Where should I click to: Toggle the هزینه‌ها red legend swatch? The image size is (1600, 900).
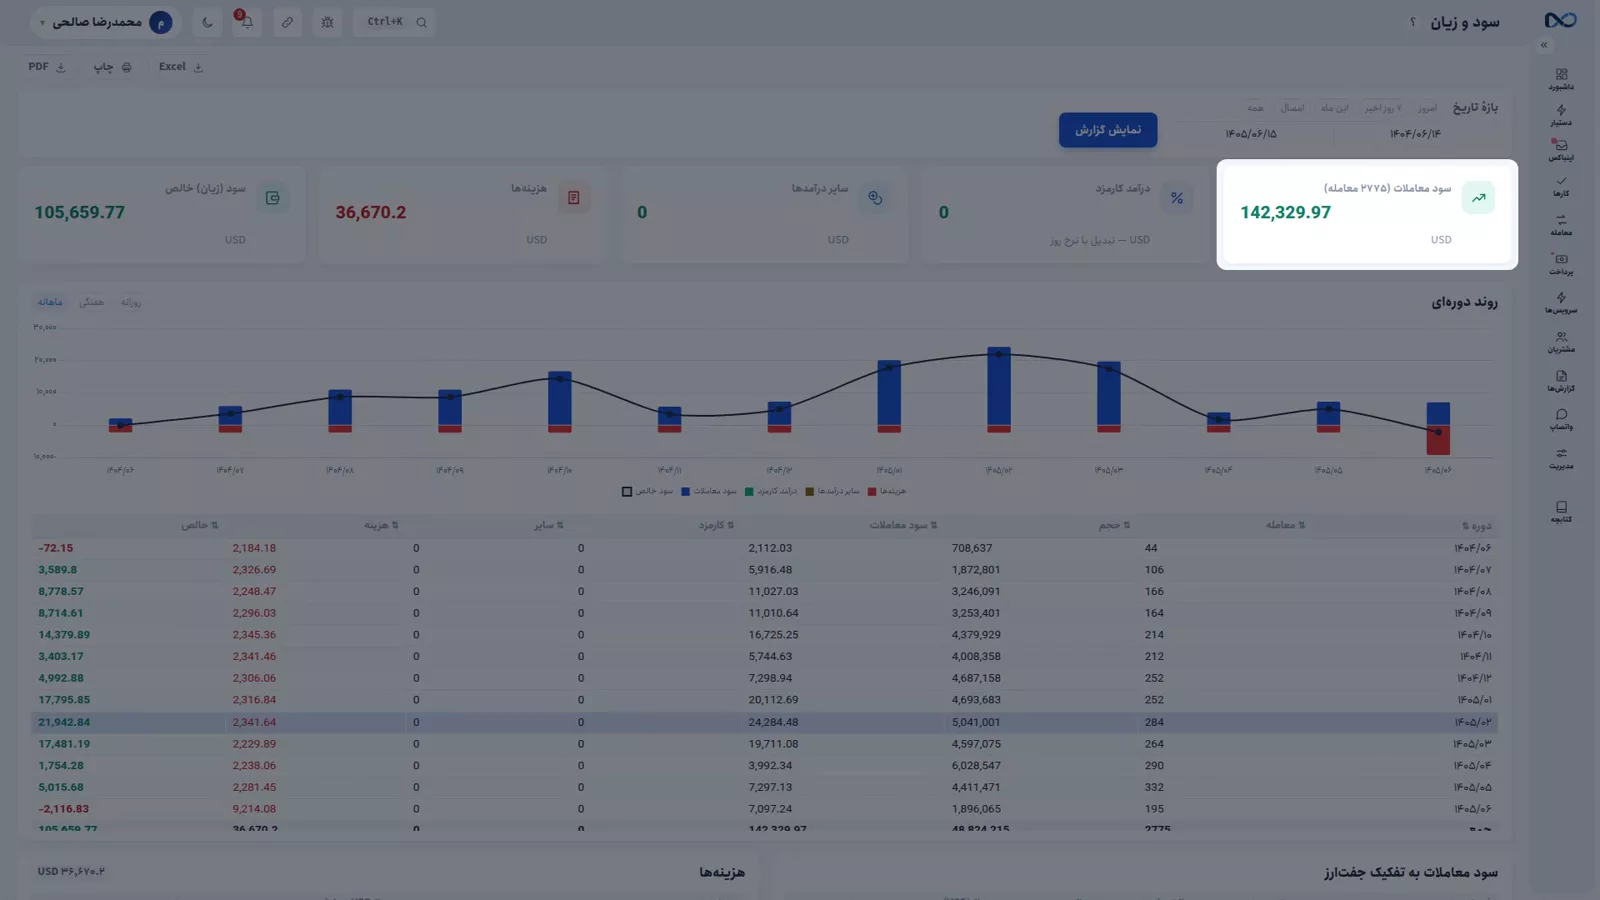pos(872,491)
